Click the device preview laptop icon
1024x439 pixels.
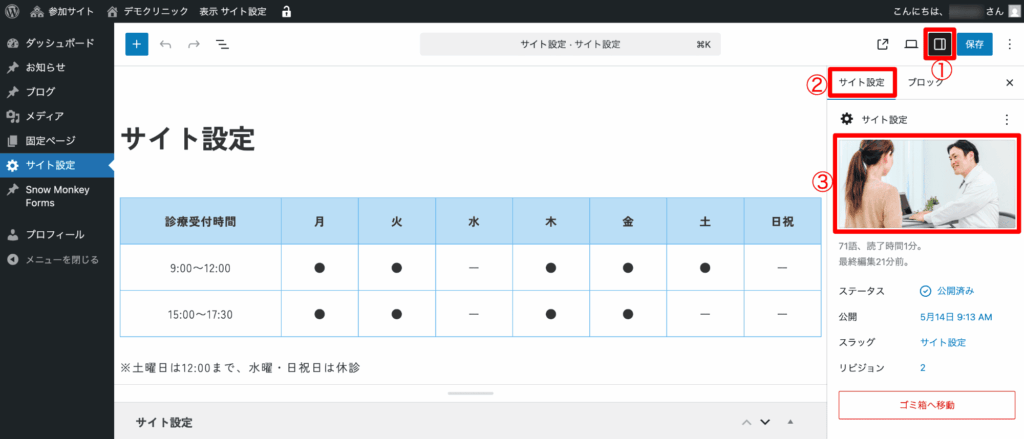click(911, 44)
